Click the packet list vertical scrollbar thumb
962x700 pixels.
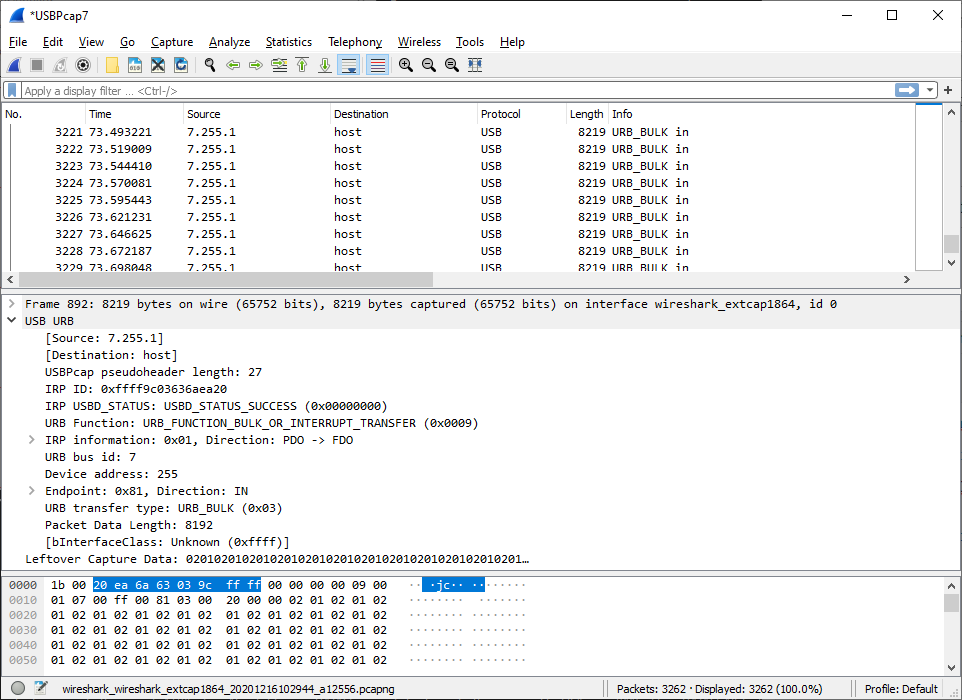pyautogui.click(x=951, y=244)
